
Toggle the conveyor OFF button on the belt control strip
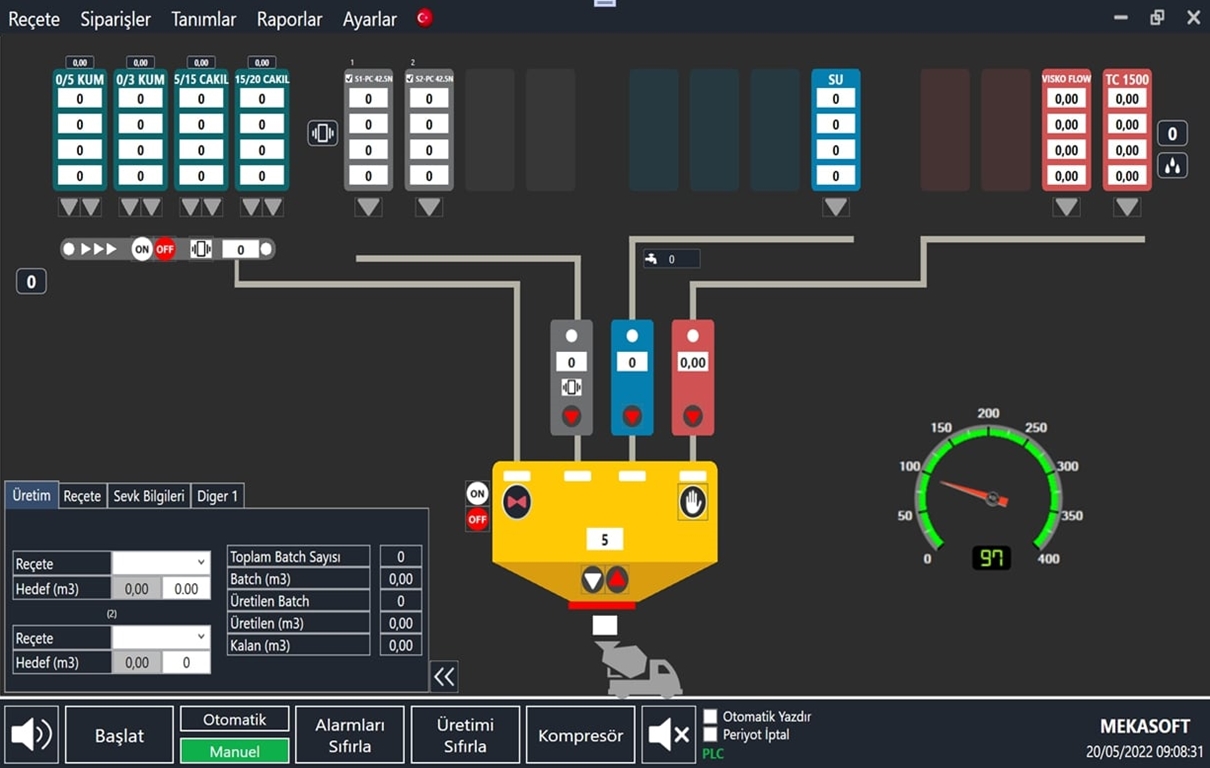[x=164, y=249]
